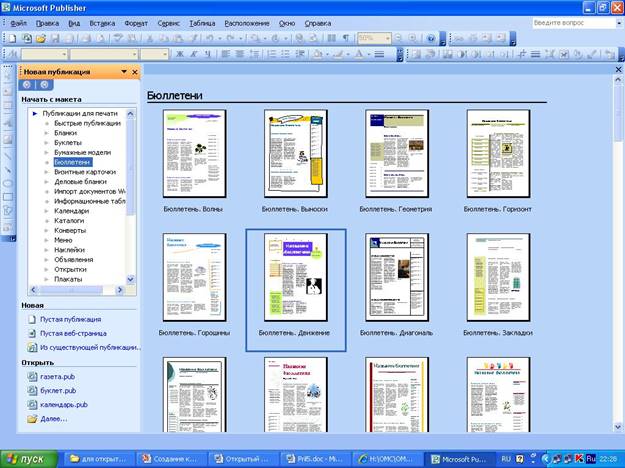Click the Microsoft Publisher Help icon
Image resolution: width=625 pixels, height=468 pixels.
(x=431, y=38)
